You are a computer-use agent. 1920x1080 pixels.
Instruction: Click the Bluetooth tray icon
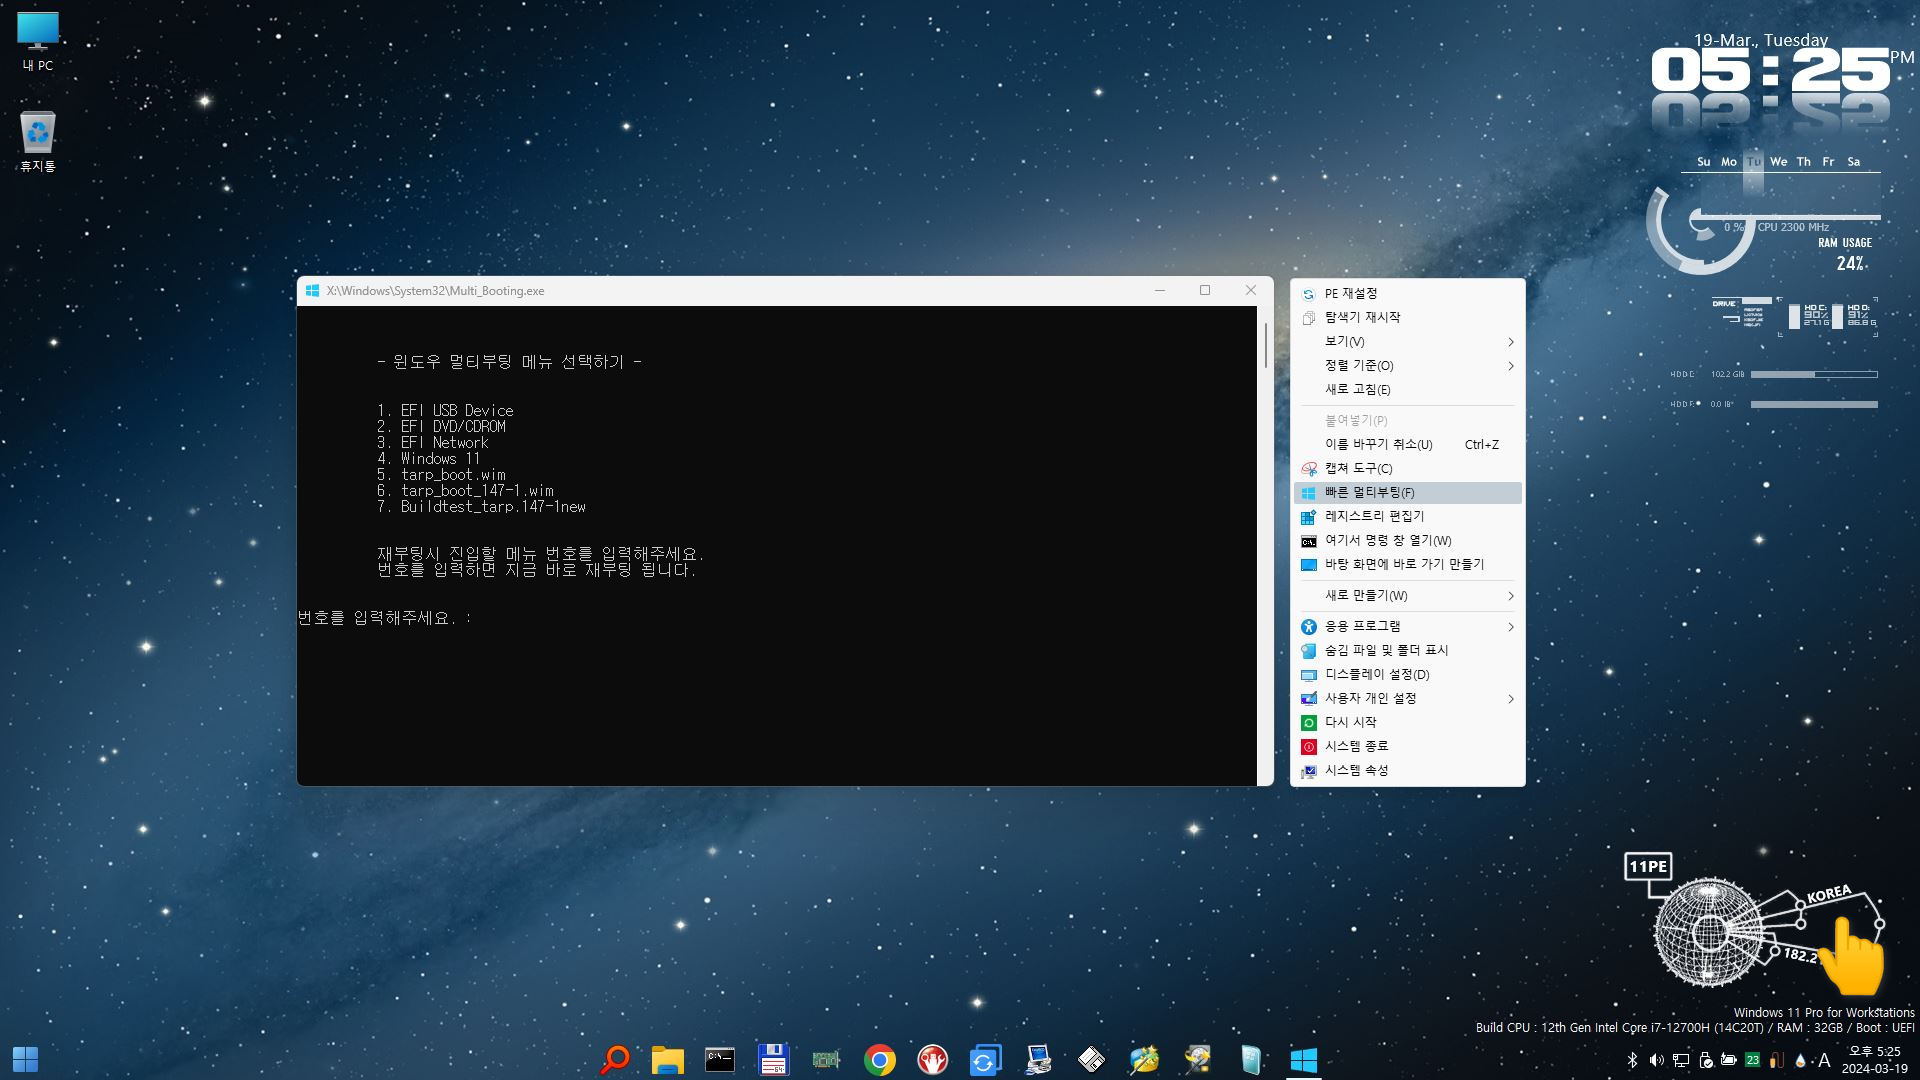click(x=1632, y=1060)
